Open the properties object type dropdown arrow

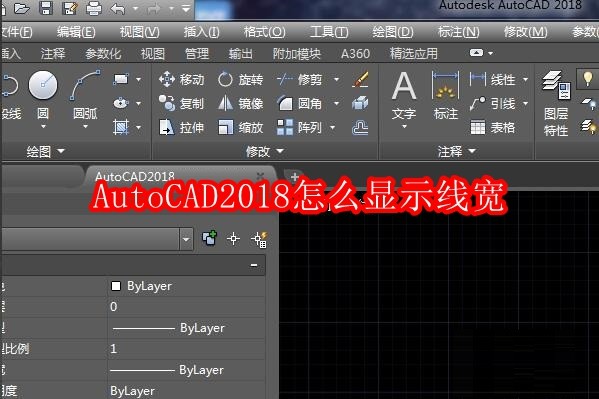[186, 240]
